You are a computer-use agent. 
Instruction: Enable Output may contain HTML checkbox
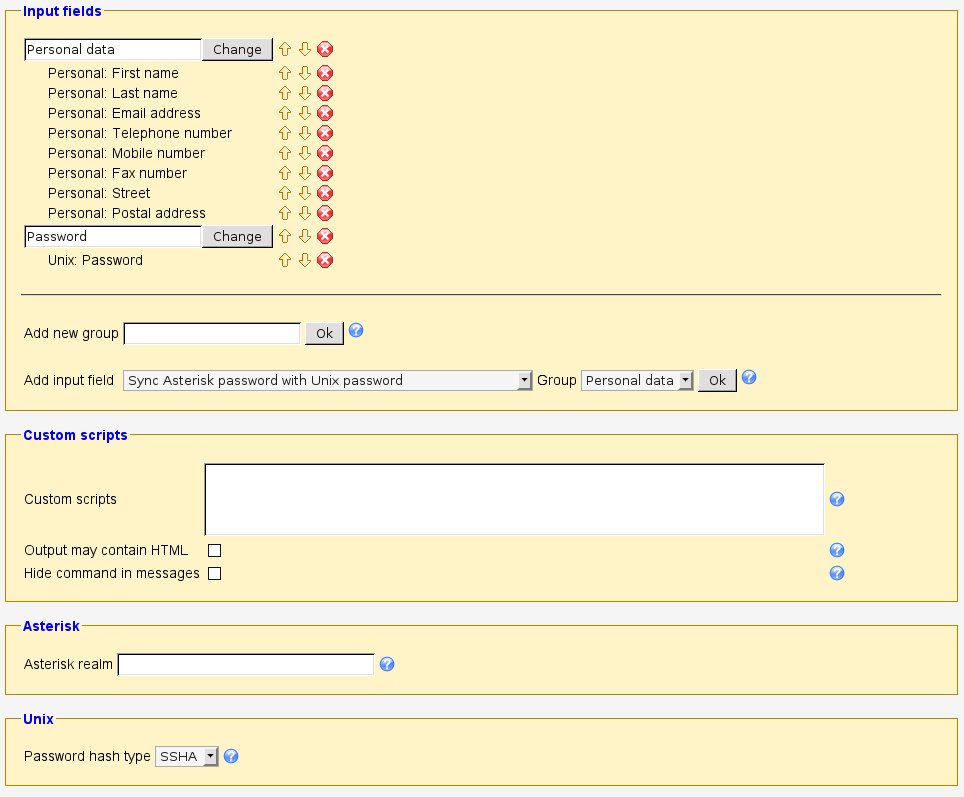pyautogui.click(x=214, y=550)
